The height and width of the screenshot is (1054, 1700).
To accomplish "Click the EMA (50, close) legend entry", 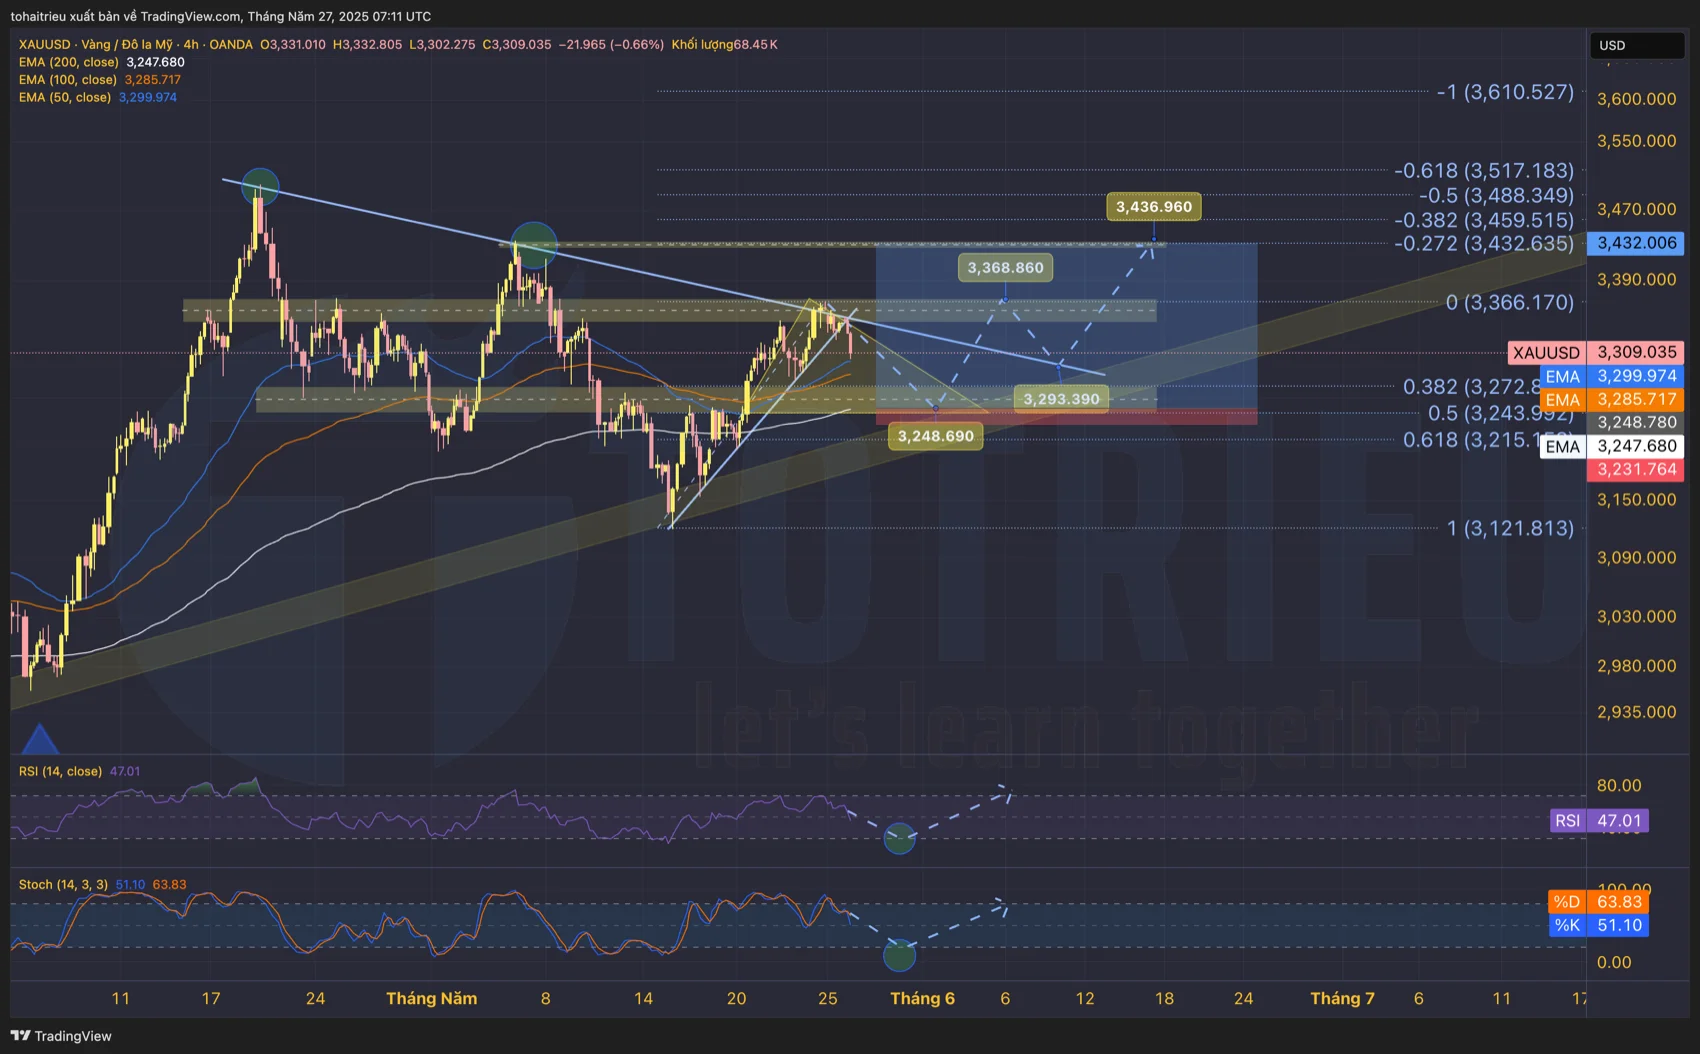I will coord(65,98).
